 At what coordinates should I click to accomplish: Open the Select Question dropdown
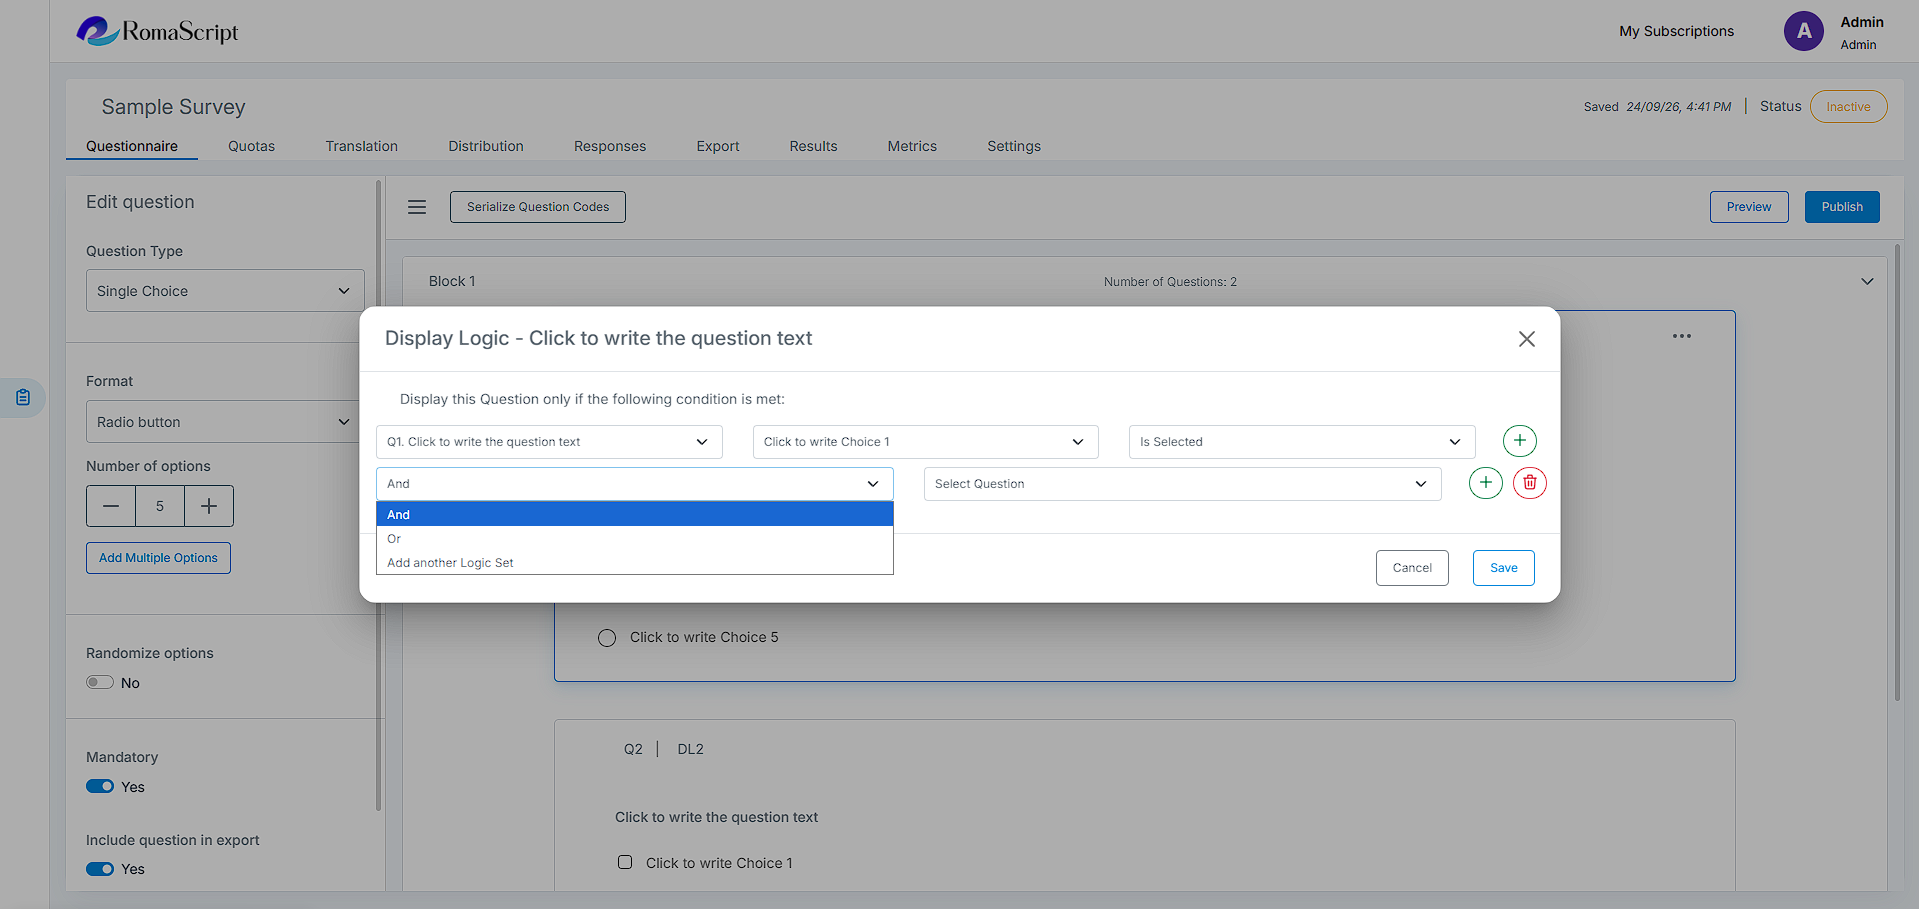tap(1182, 484)
